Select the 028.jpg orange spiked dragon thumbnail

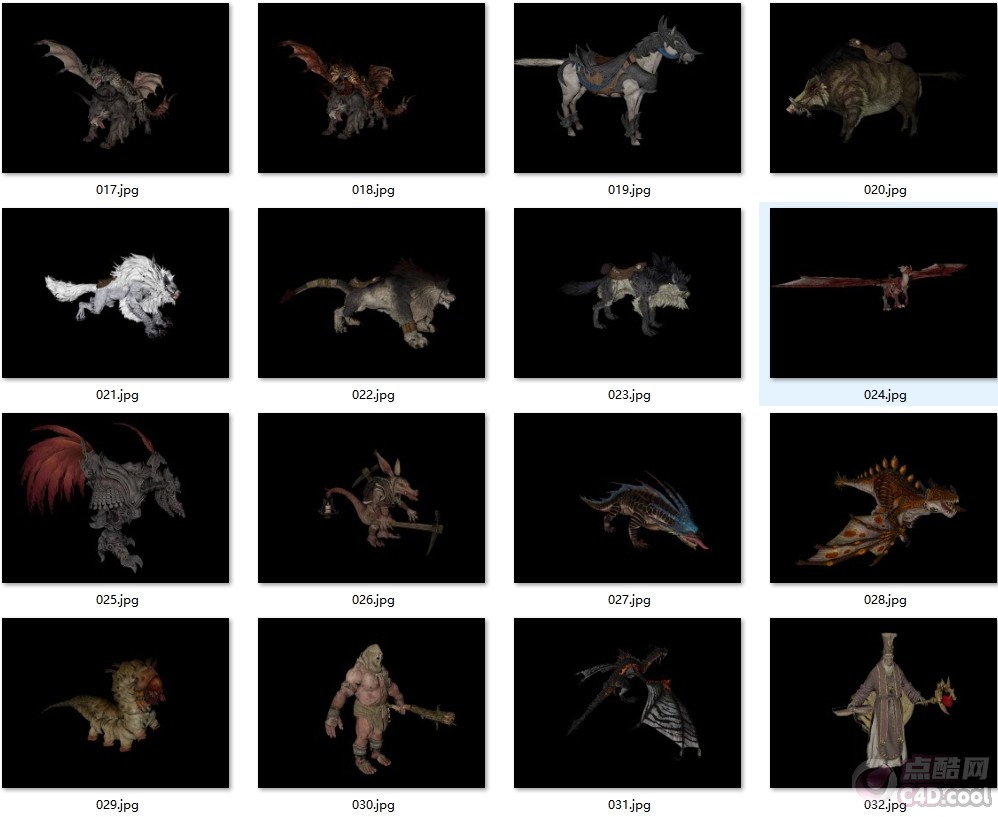883,498
